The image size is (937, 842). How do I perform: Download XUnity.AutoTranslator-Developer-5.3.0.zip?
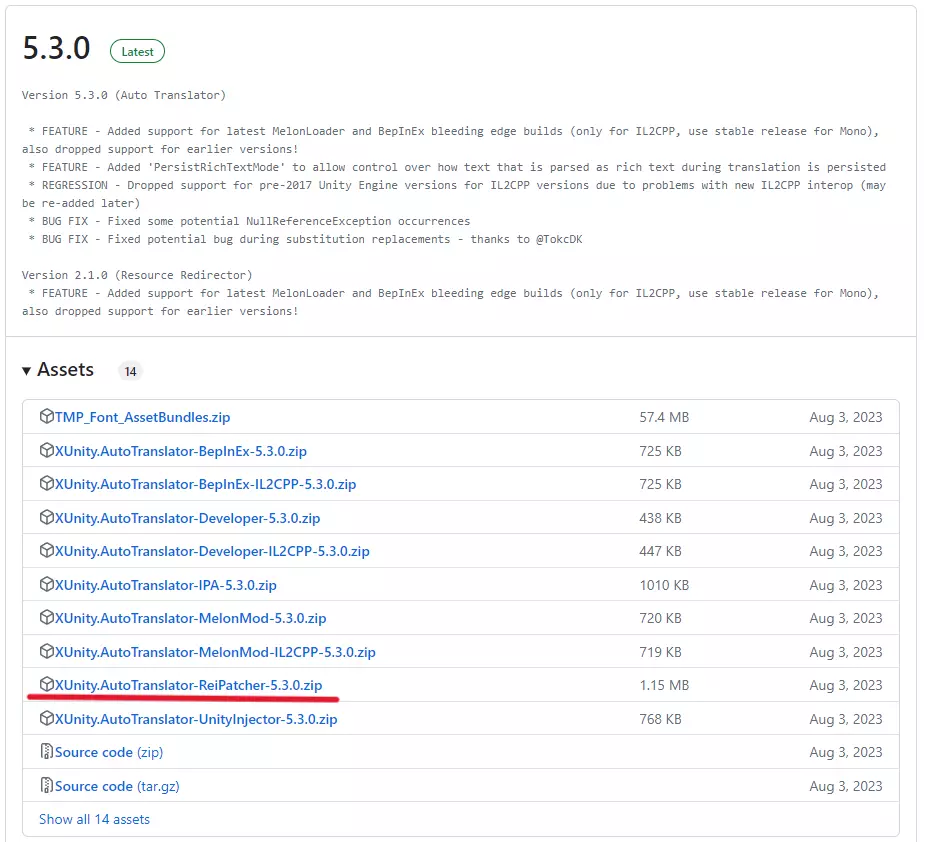[x=188, y=518]
